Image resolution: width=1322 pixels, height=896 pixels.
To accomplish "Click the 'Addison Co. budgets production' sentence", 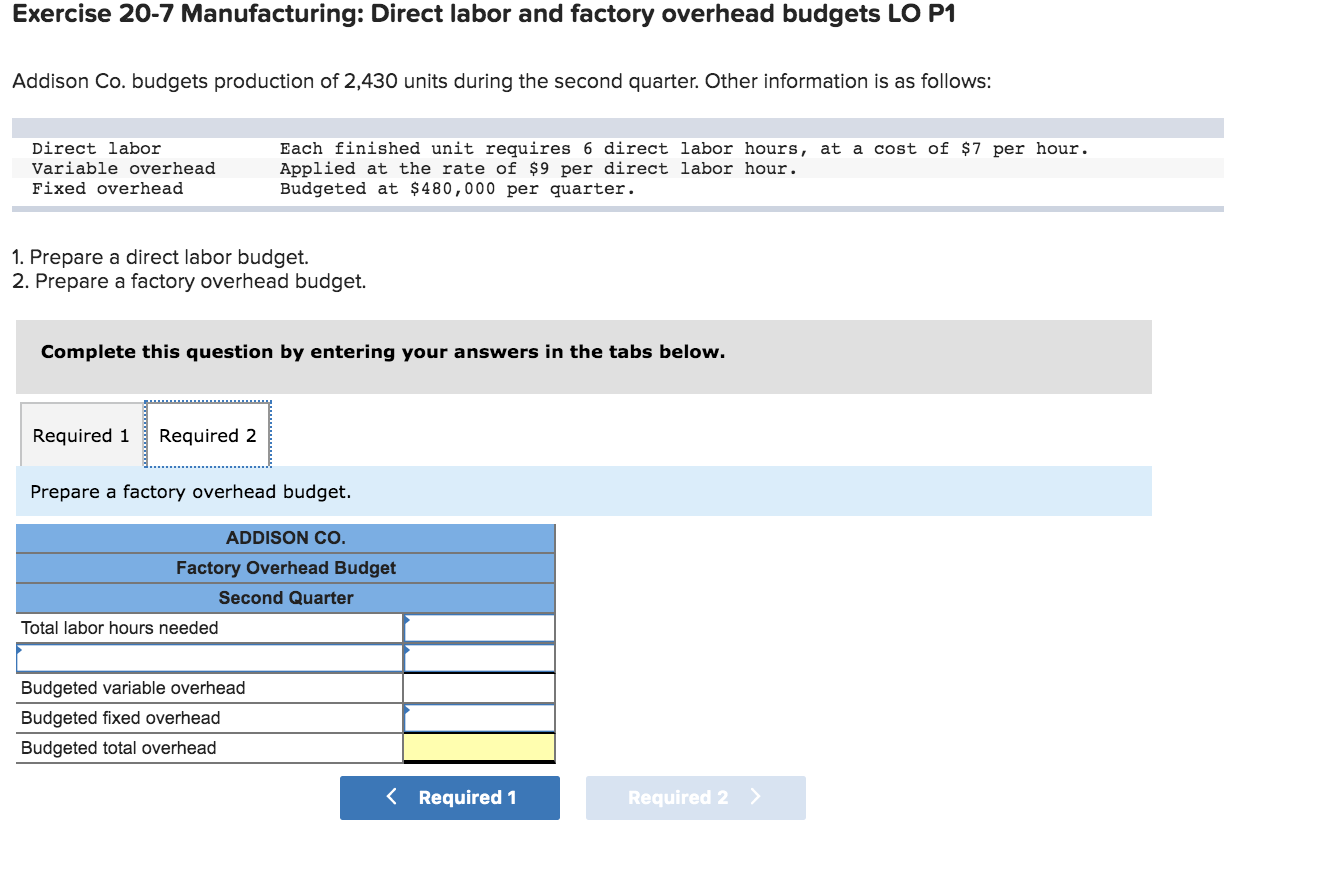I will (502, 81).
